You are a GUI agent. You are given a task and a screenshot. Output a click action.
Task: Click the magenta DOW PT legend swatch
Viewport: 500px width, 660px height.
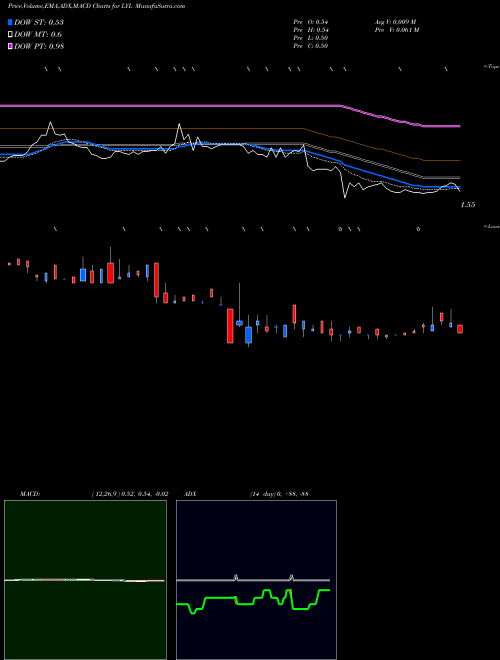10,46
